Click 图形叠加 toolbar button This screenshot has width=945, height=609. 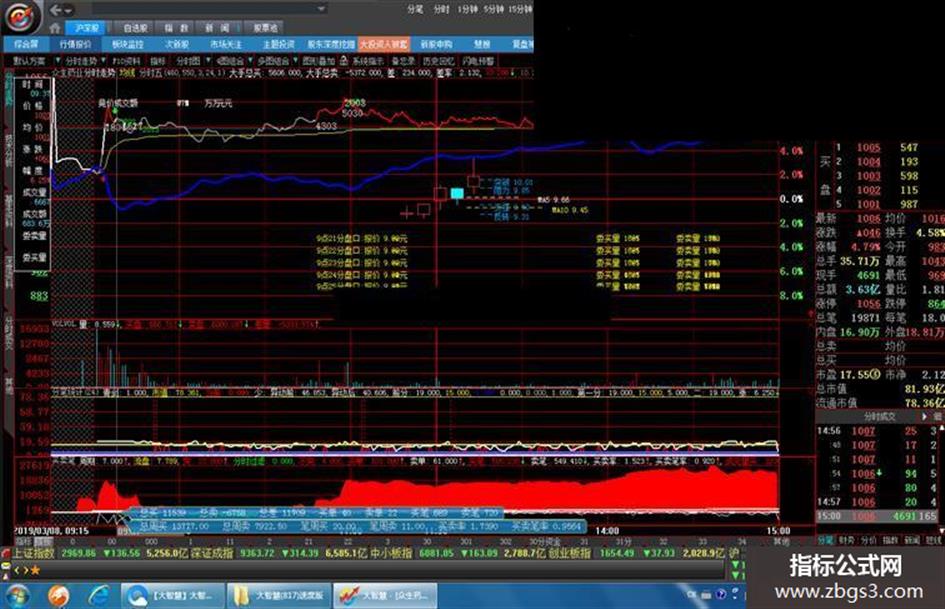318,61
